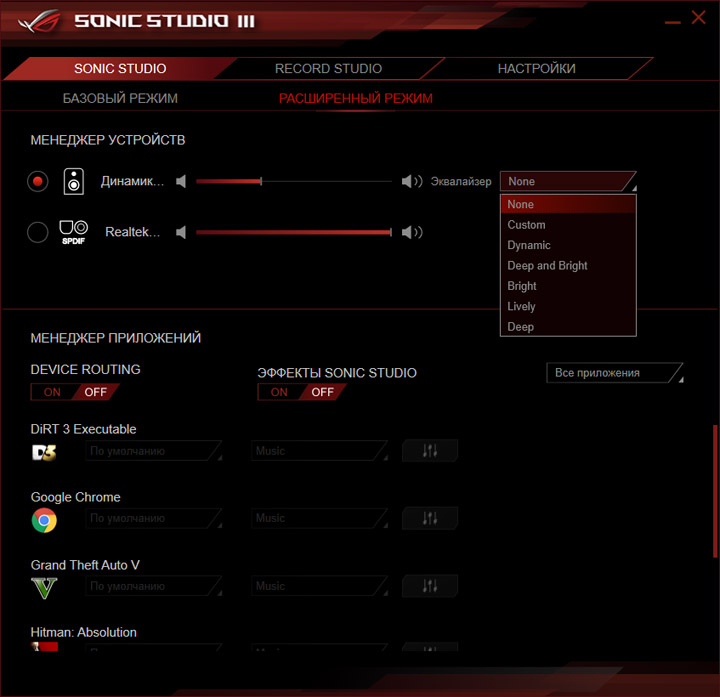Click the МЕНЕДЖЕР УСТРОЙСТВ heading
This screenshot has width=720, height=697.
coord(108,140)
